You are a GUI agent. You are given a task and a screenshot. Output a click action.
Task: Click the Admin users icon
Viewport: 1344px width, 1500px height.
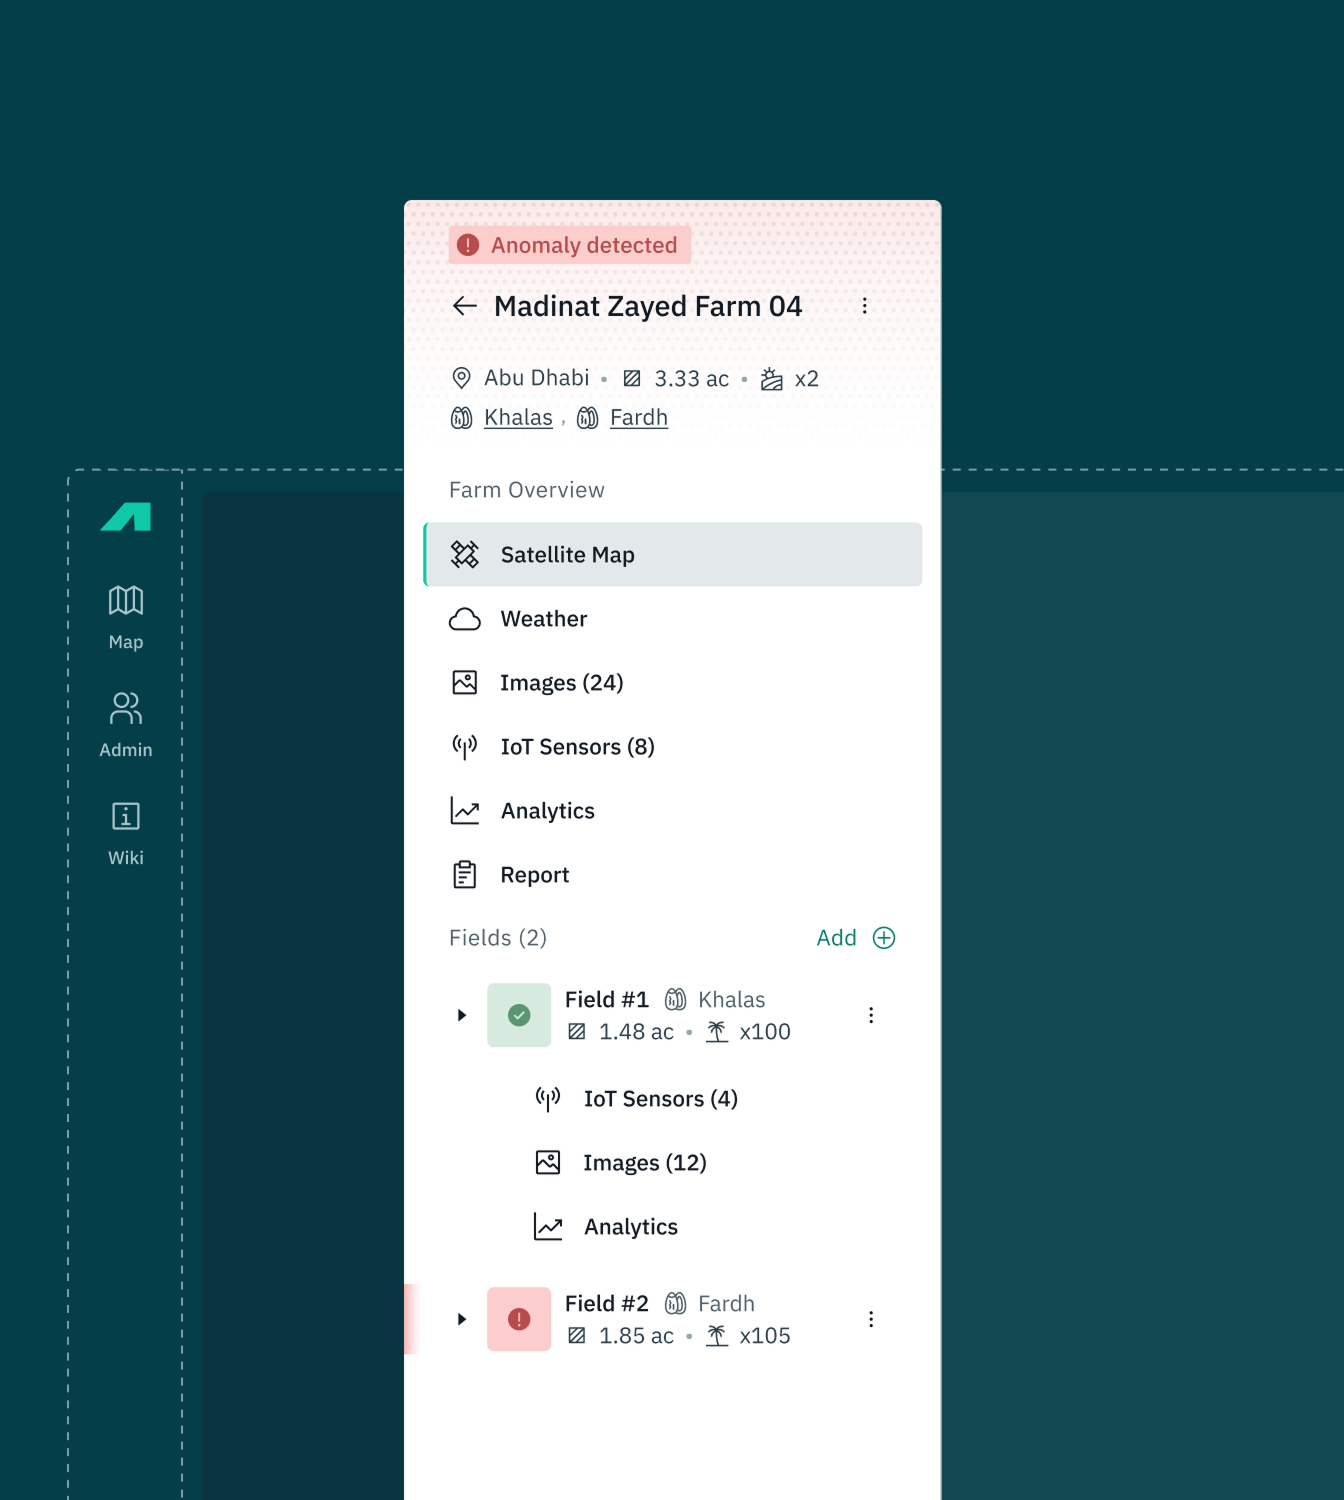(124, 708)
